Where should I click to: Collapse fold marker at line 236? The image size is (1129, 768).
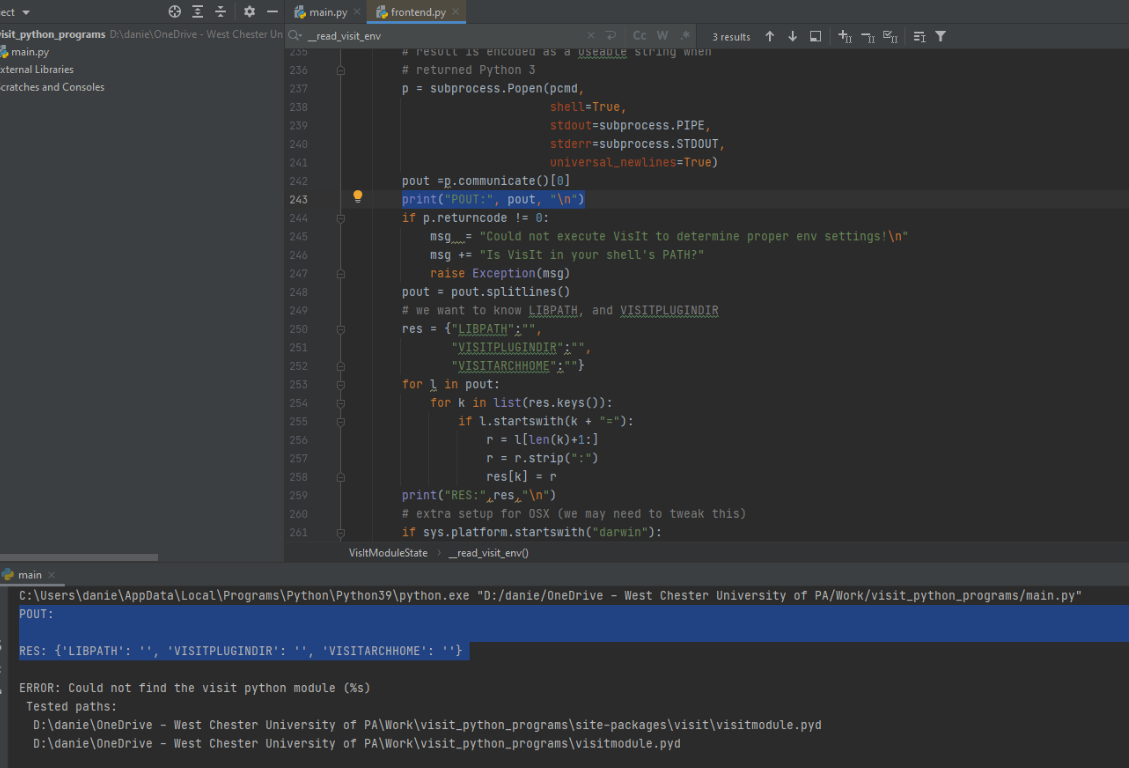click(341, 70)
